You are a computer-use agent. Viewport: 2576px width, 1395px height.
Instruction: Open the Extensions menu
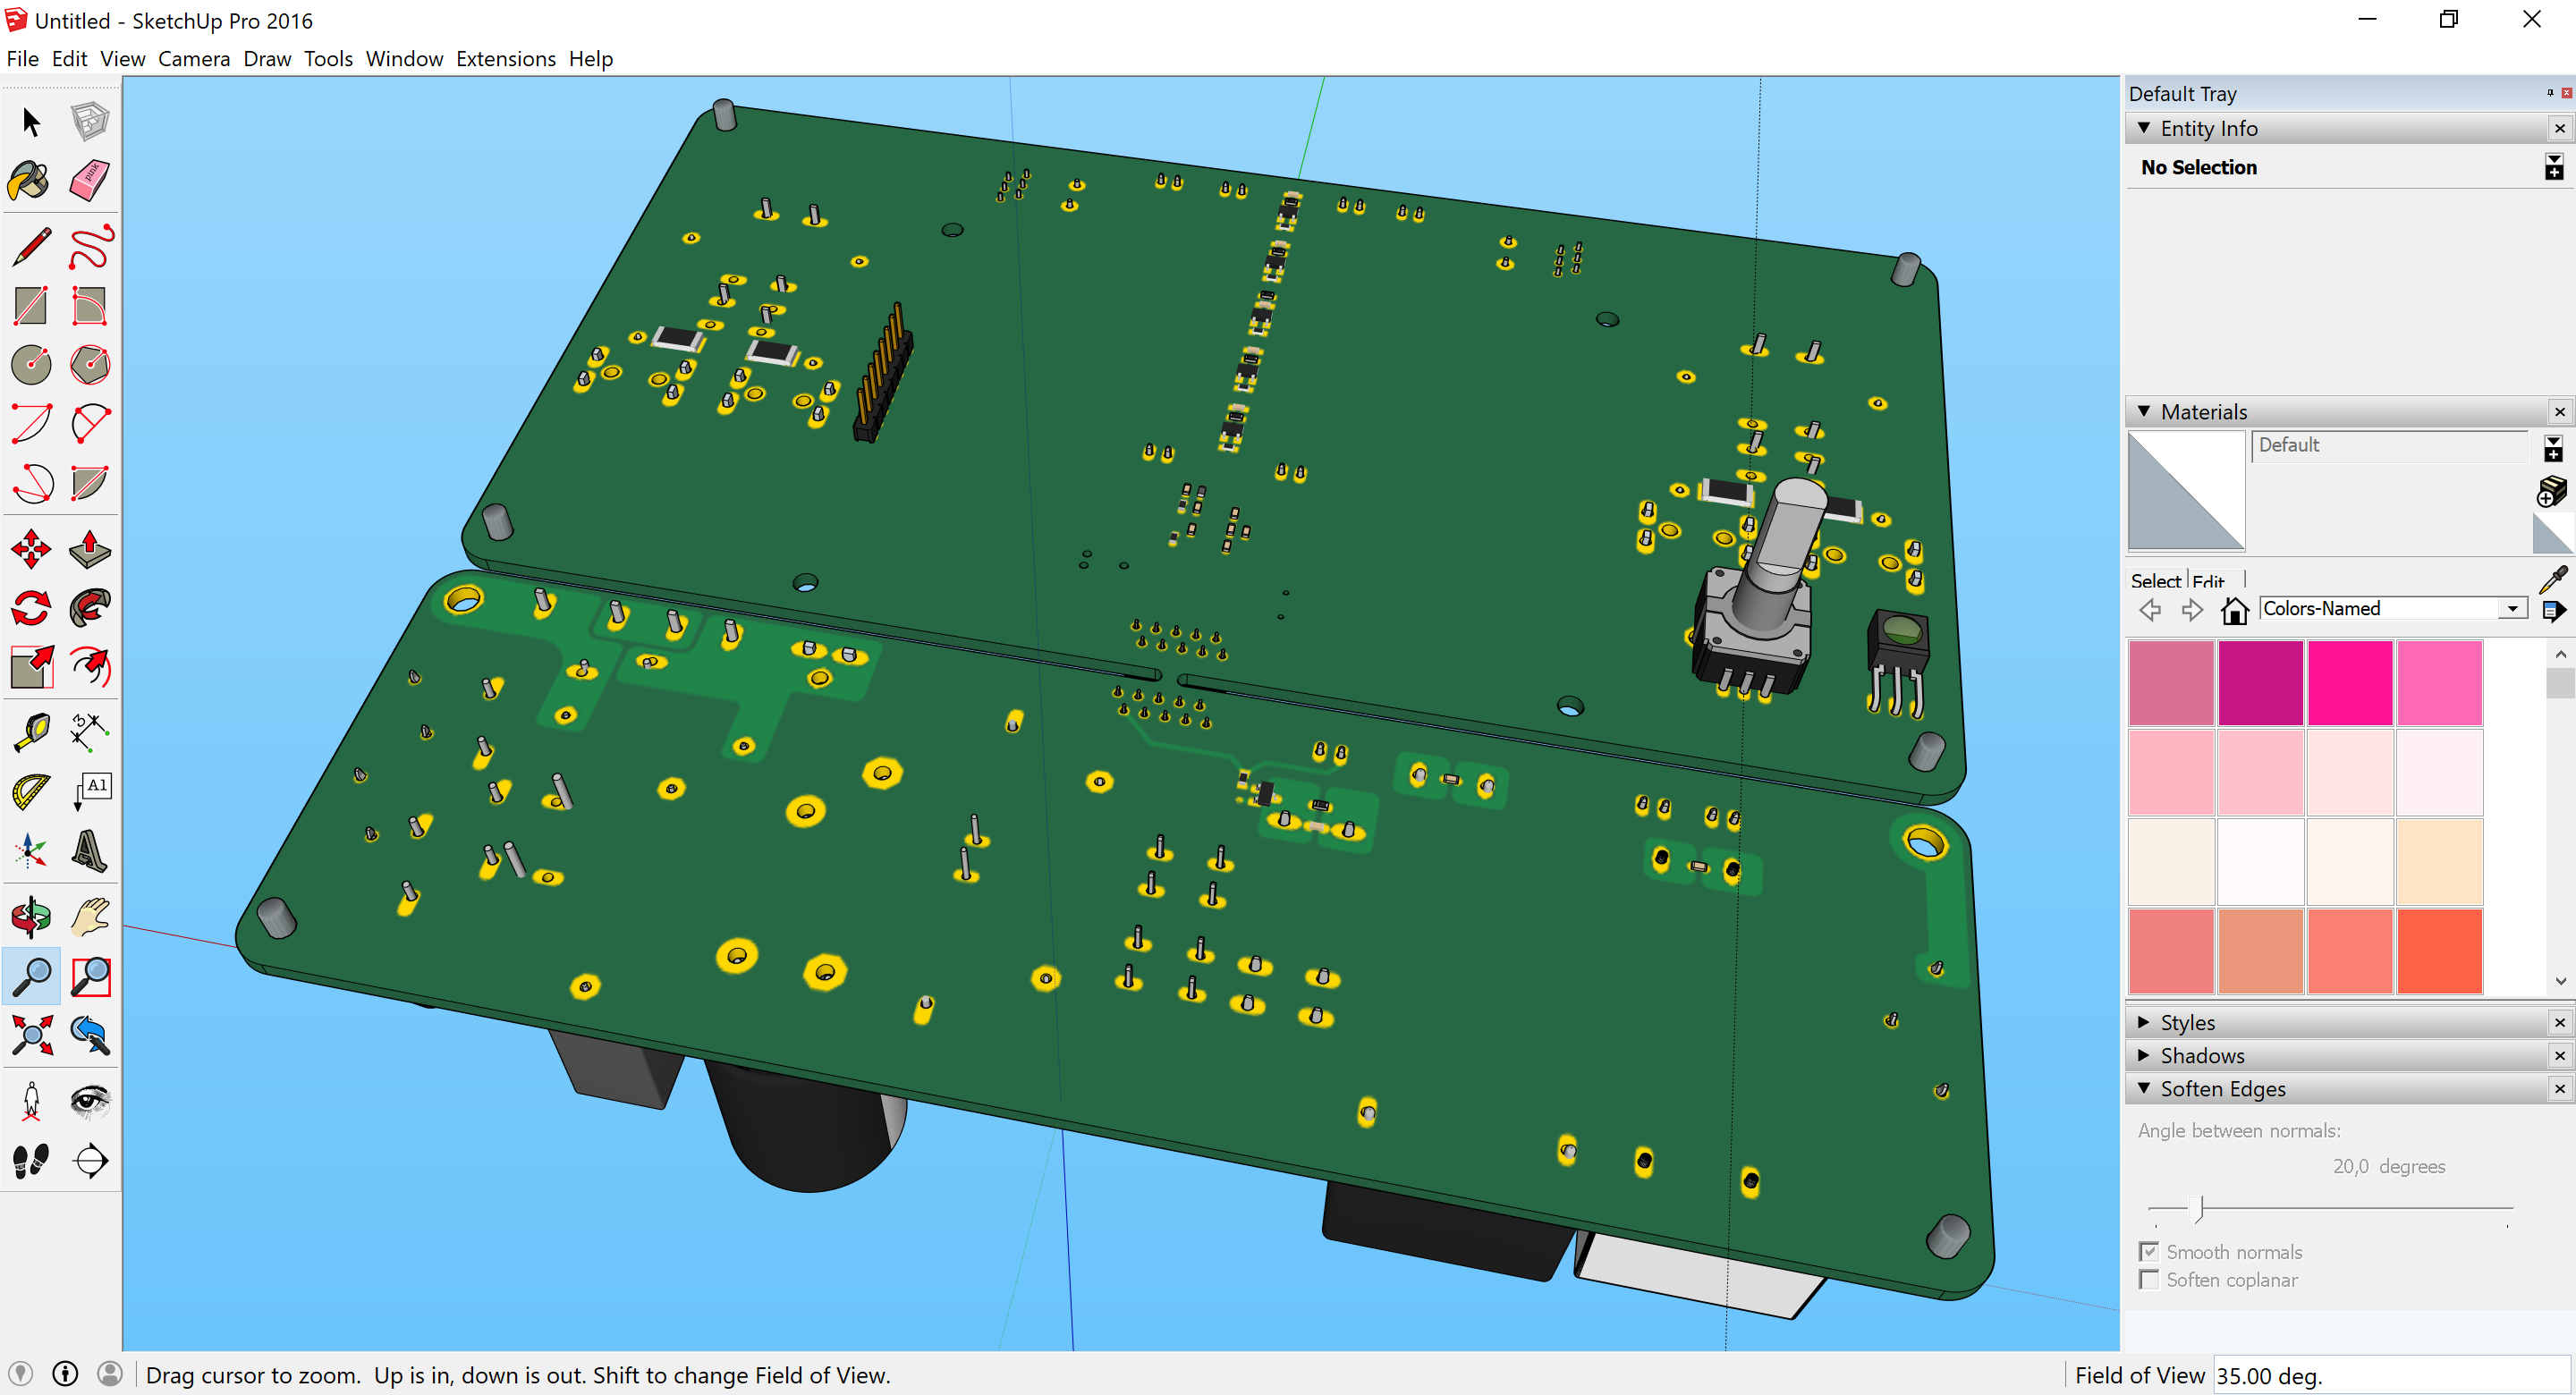[506, 59]
